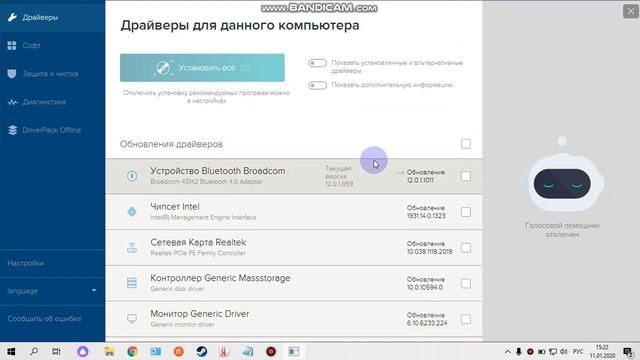Select Контроллер Generic Massstorage row title
This screenshot has height=360, width=640.
[x=220, y=278]
